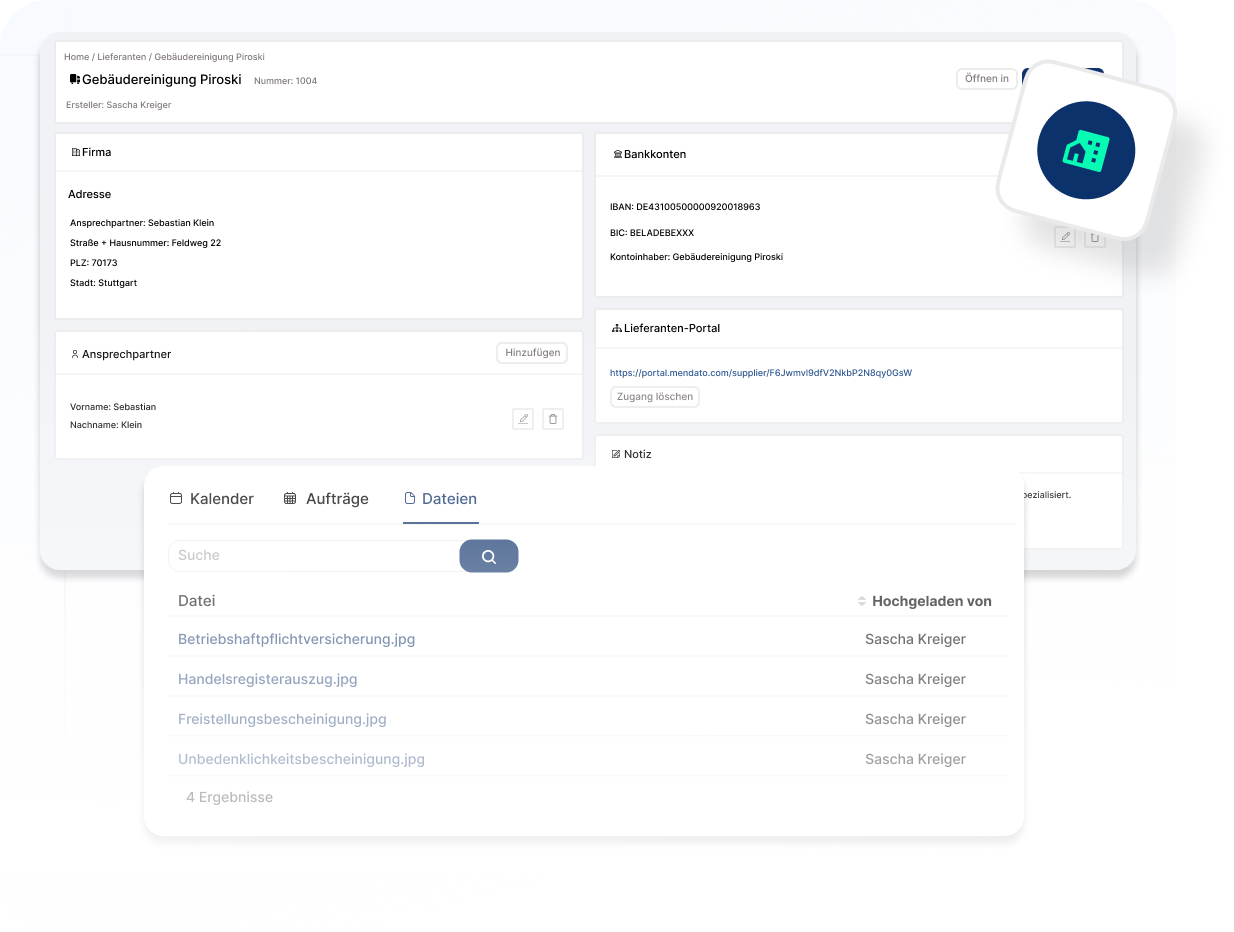The height and width of the screenshot is (932, 1234).
Task: Edit the Sebastian Klein contact pencil icon
Action: pyautogui.click(x=523, y=419)
